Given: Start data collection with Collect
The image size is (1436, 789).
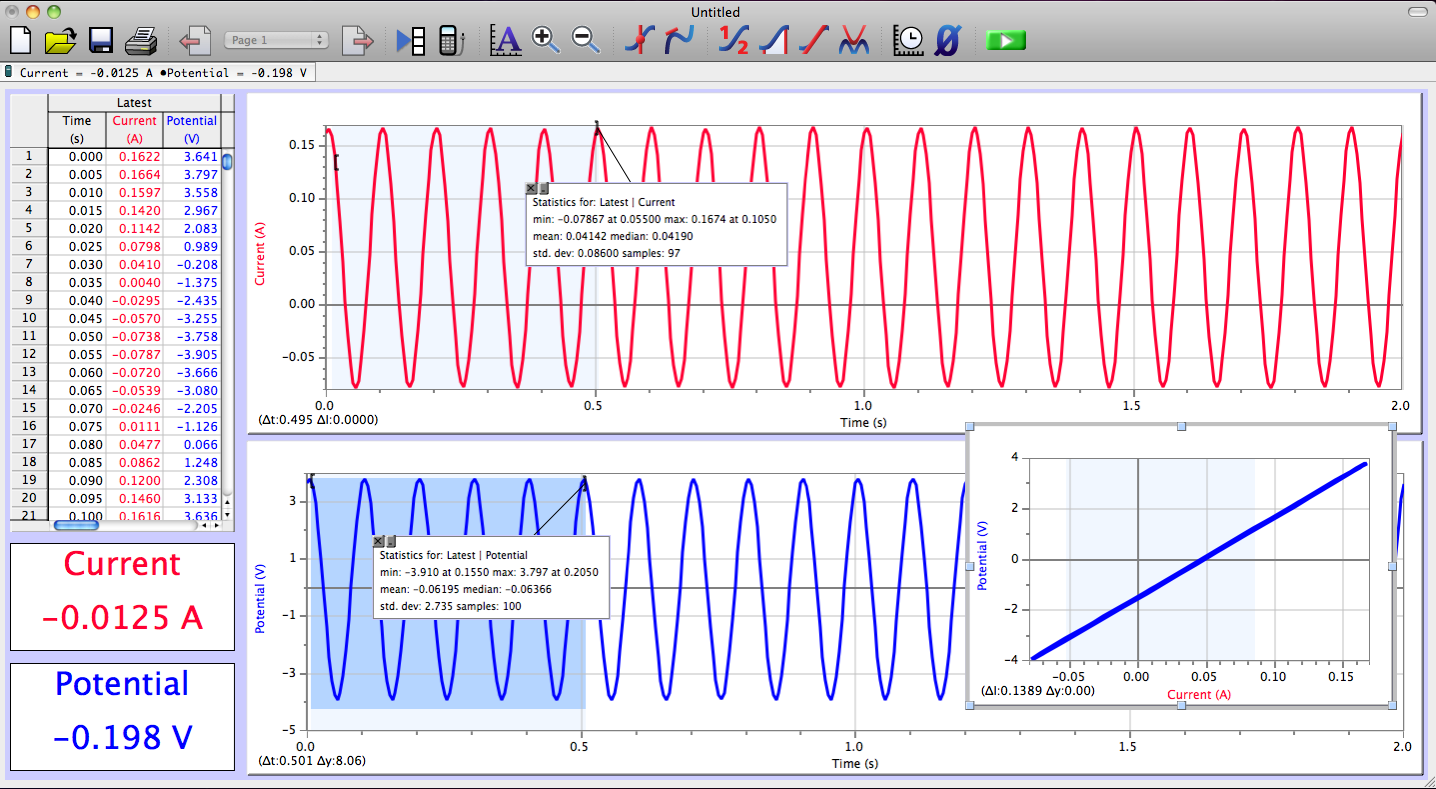Looking at the screenshot, I should pyautogui.click(x=1005, y=40).
